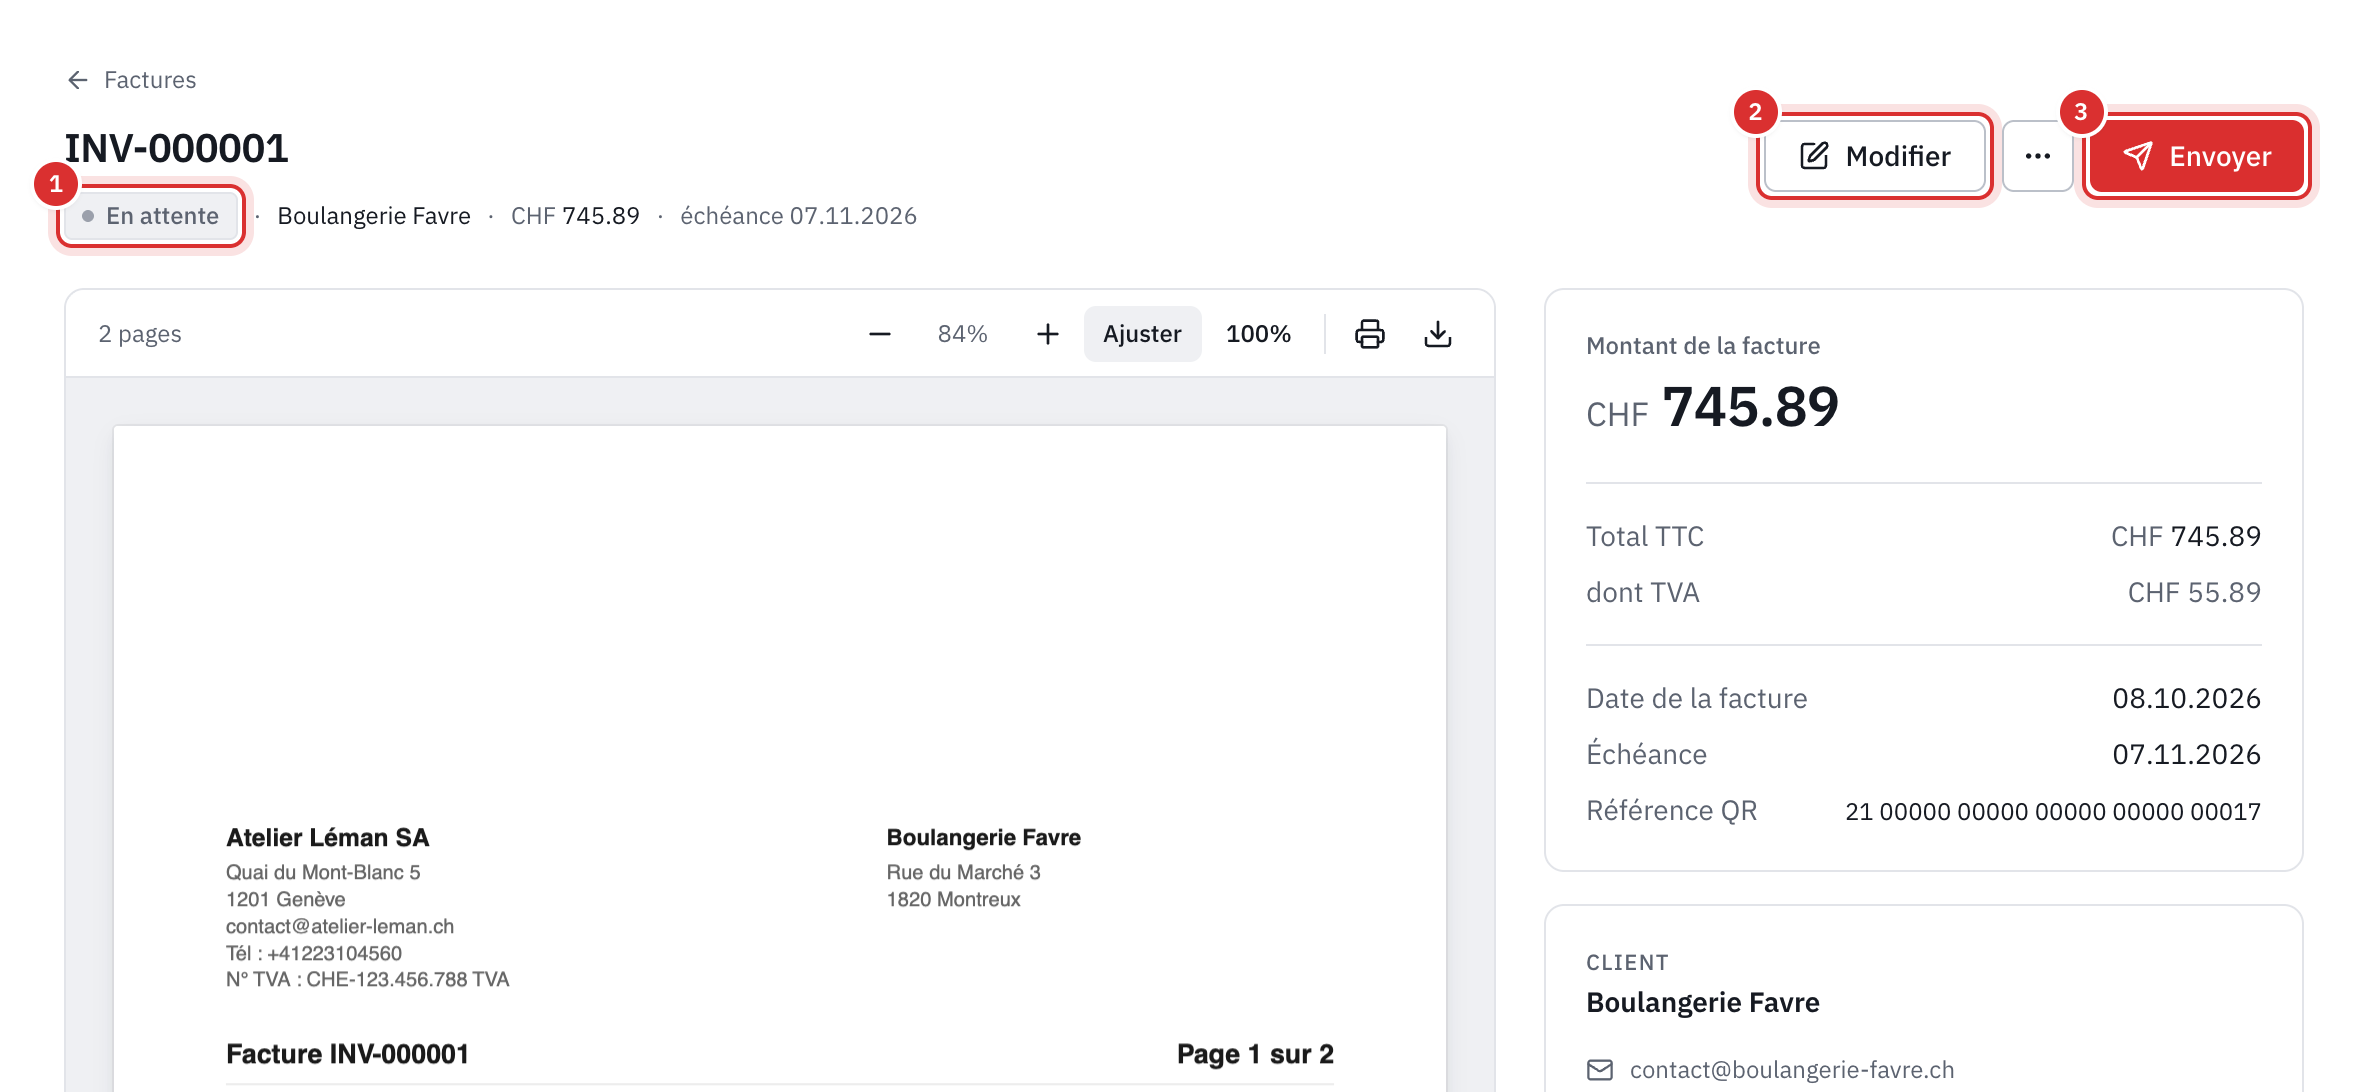Click Tél : +41223104560 in PDF
Viewport: 2368px width, 1092px height.
point(314,953)
